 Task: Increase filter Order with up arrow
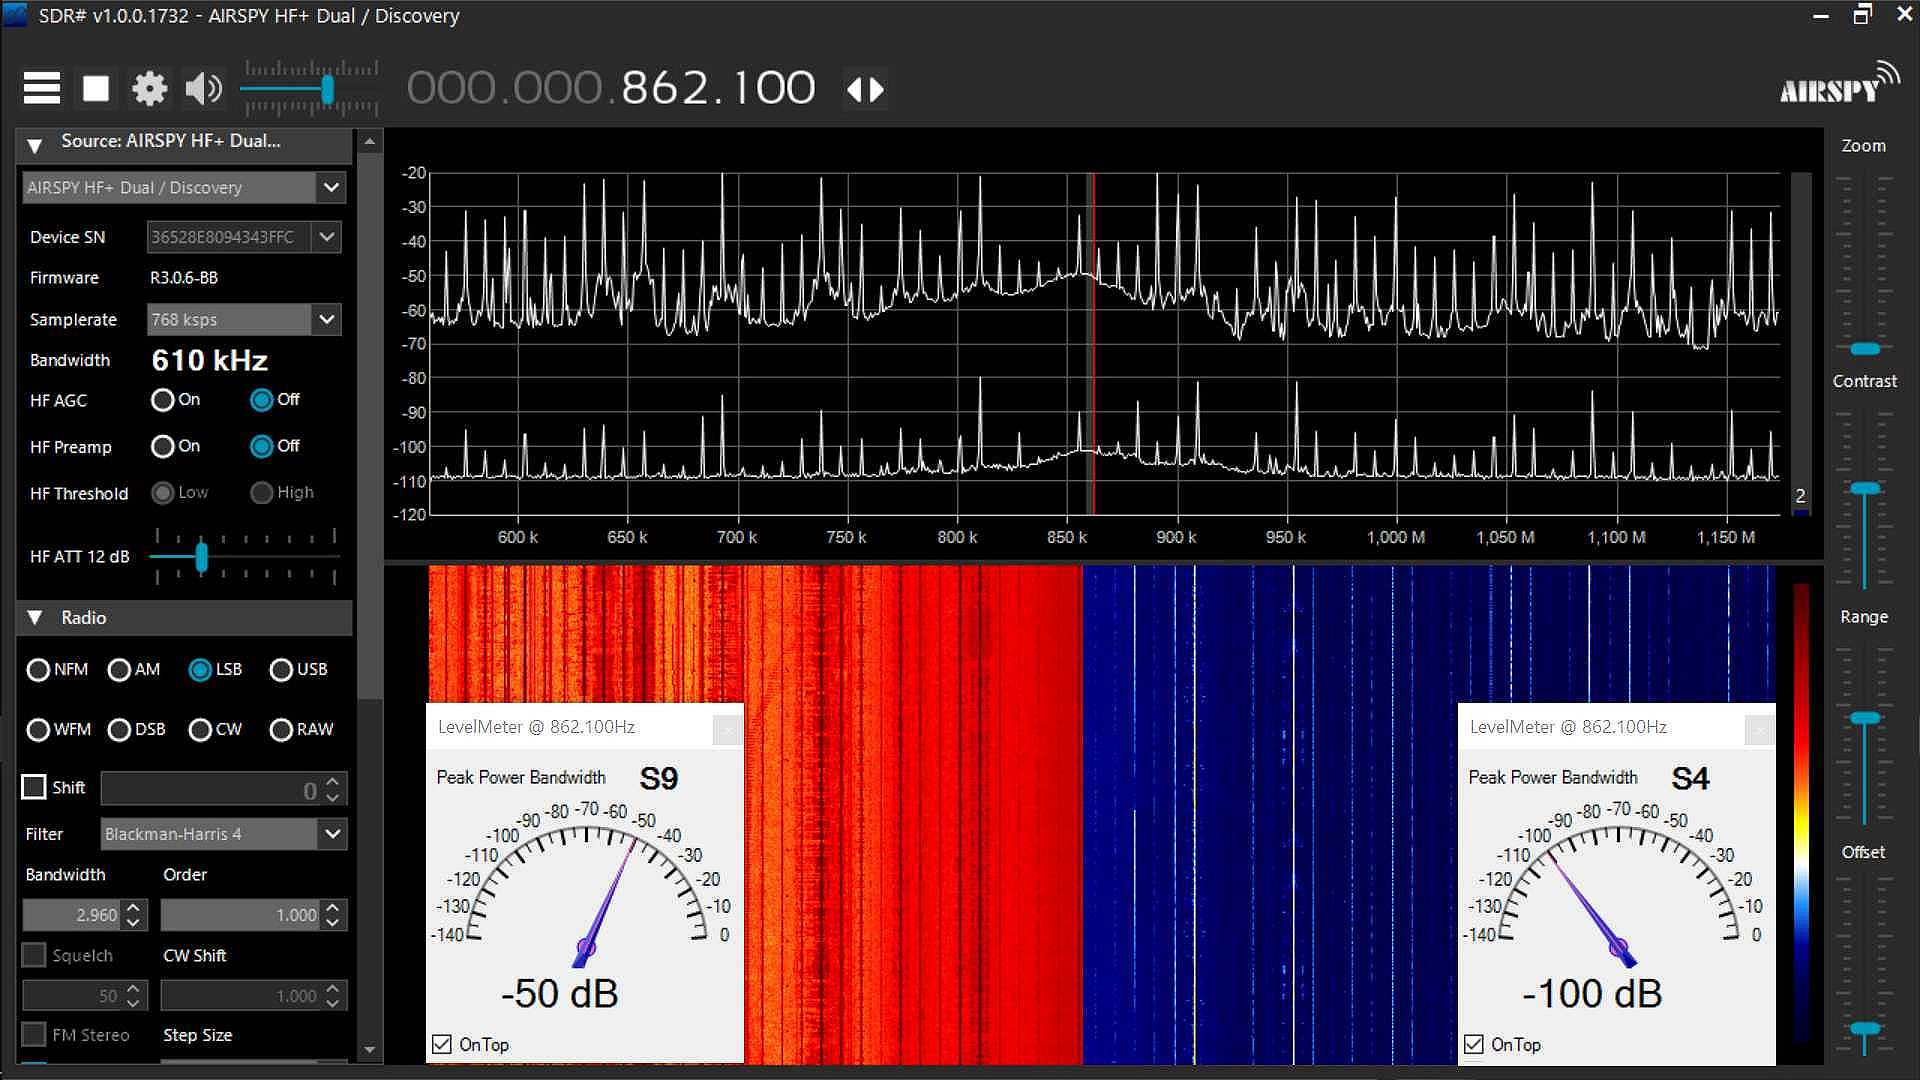[x=334, y=907]
